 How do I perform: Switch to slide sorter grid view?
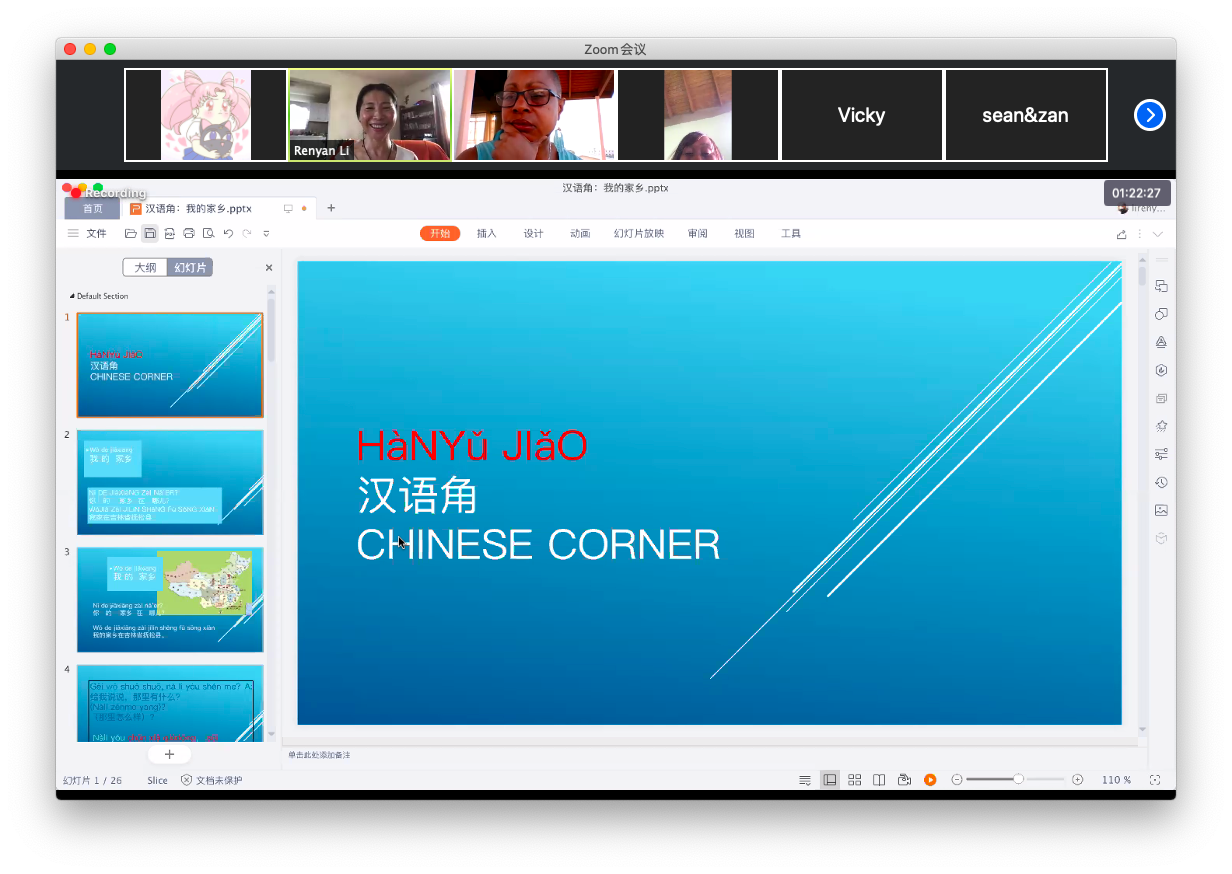[x=855, y=780]
